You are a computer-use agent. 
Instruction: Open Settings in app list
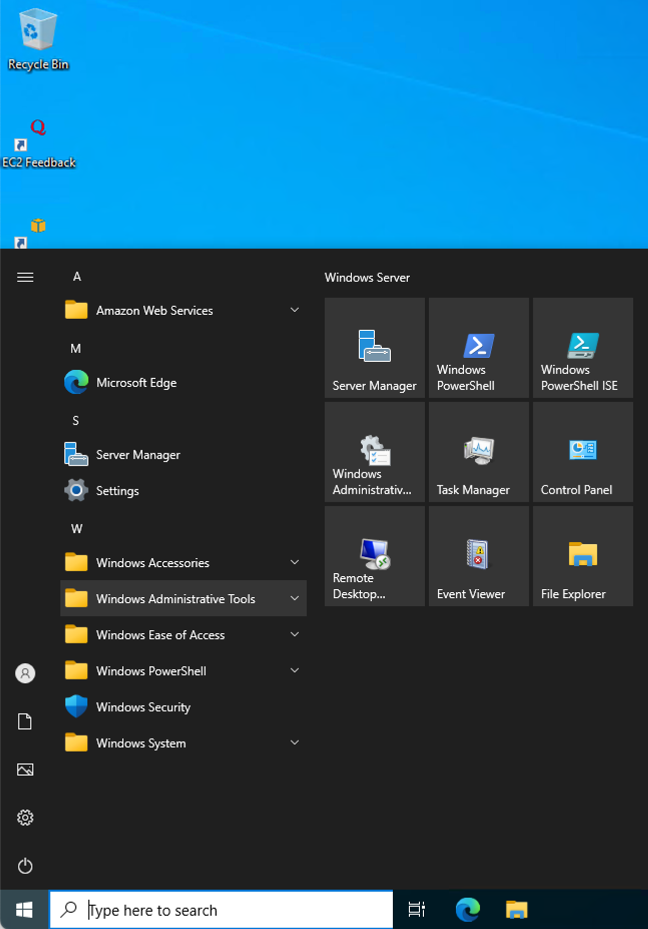[x=183, y=491]
